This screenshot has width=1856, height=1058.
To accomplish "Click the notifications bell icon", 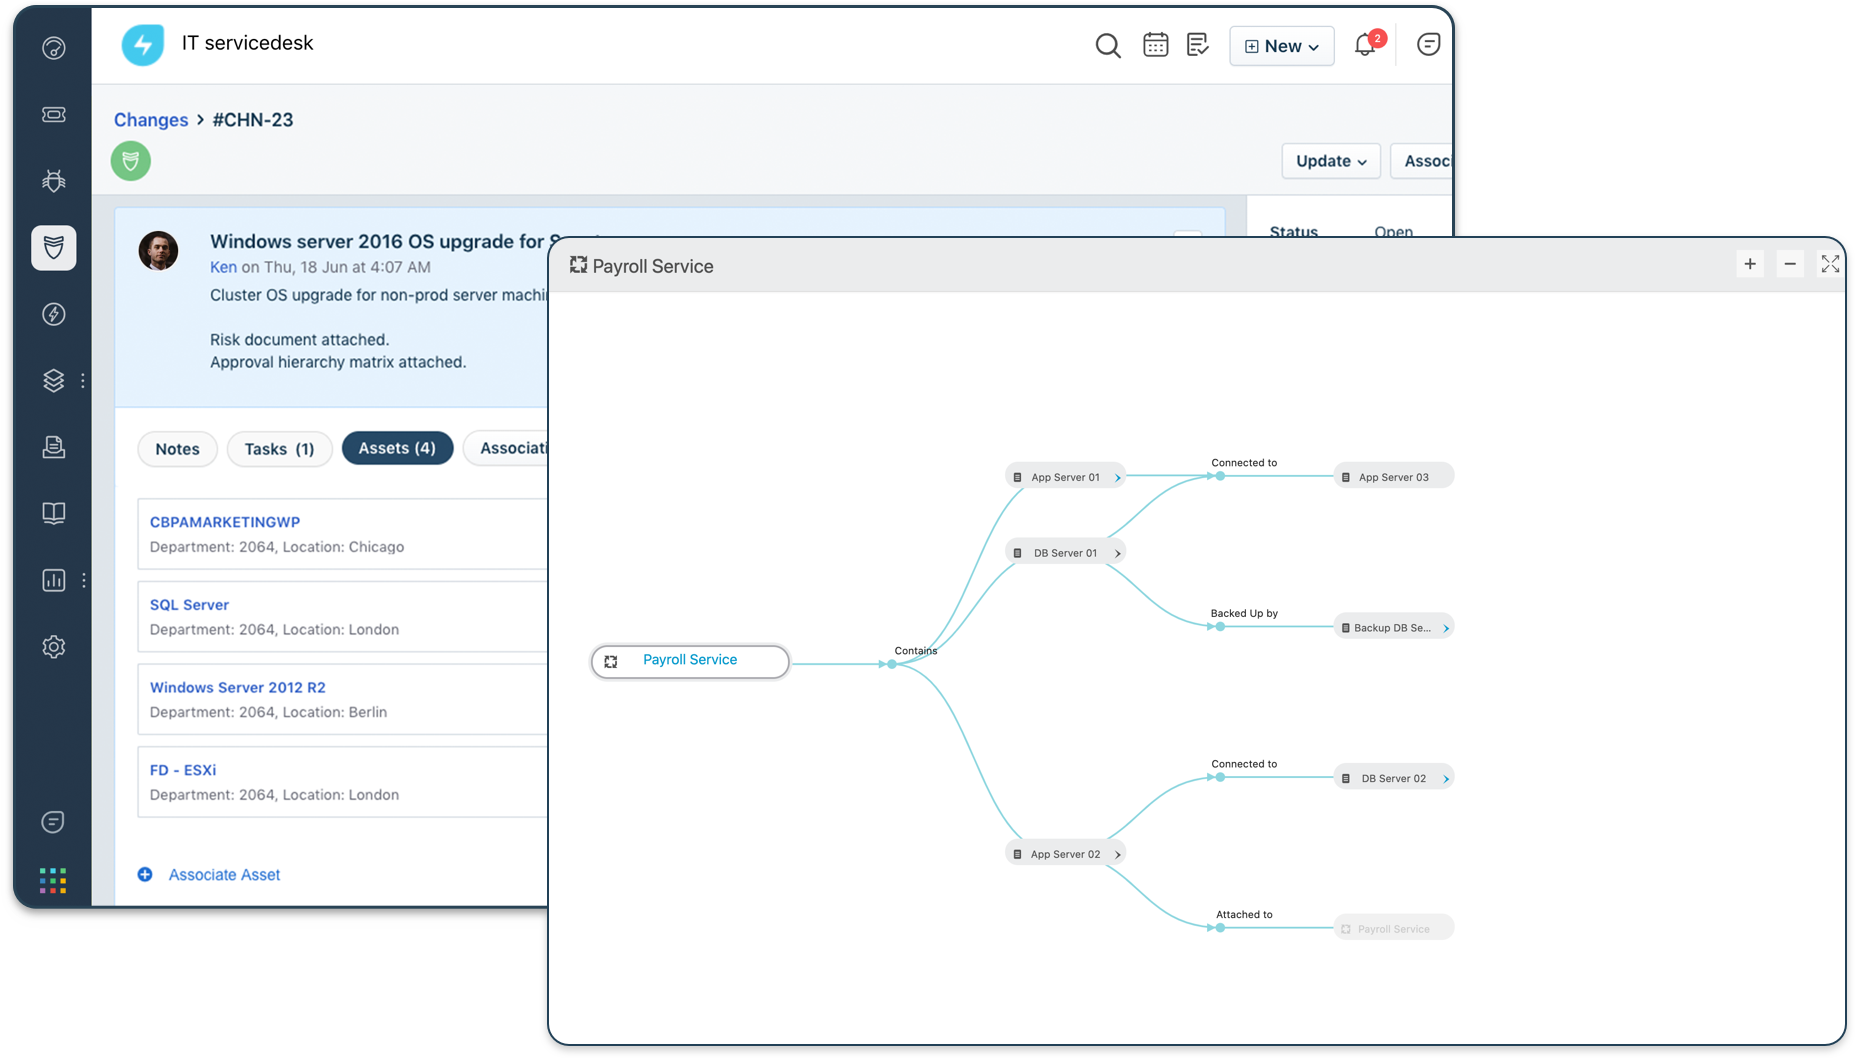I will pos(1365,45).
